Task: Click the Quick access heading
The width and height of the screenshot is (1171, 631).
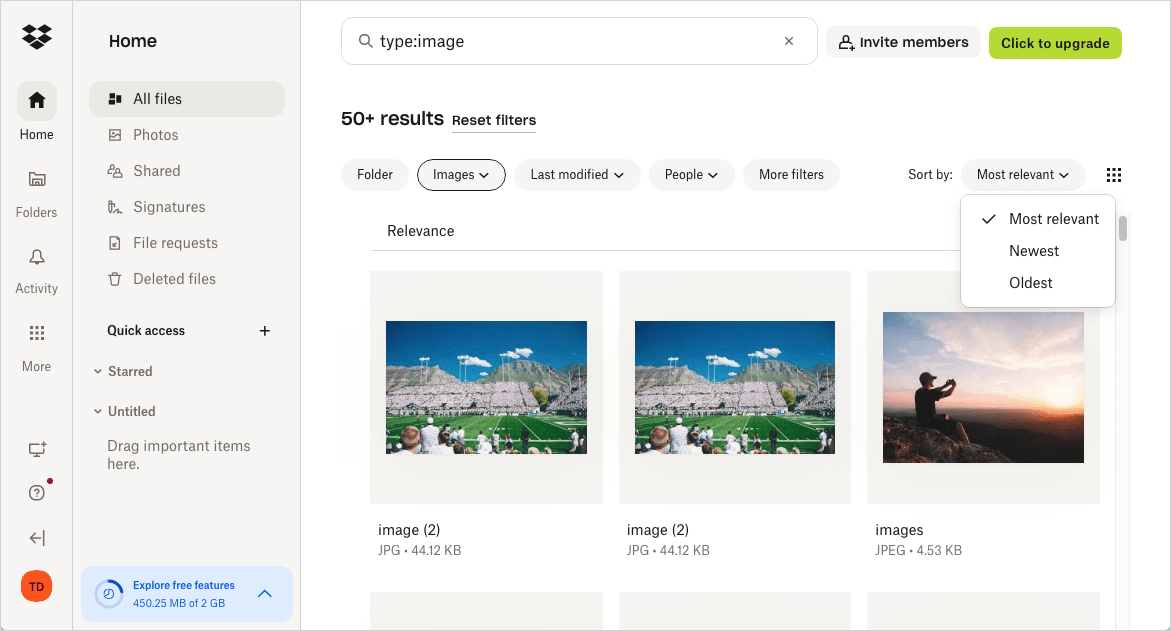Action: (x=146, y=331)
